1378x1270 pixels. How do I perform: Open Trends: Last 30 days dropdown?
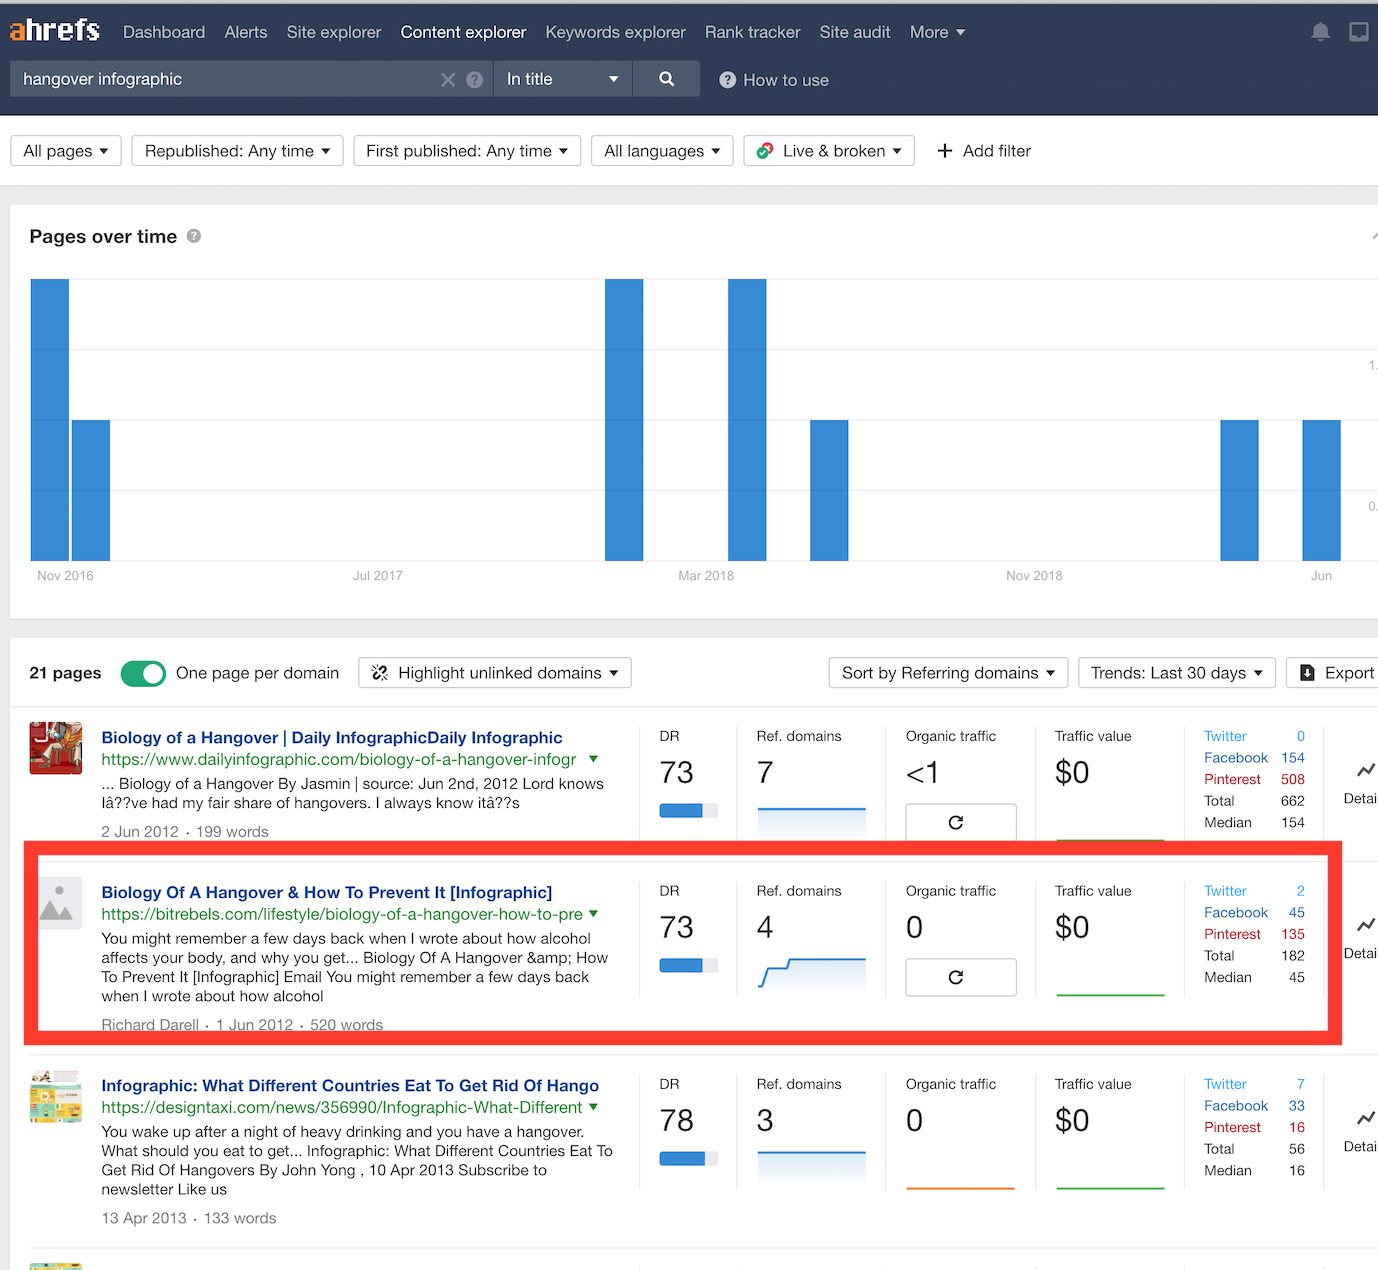(1177, 673)
